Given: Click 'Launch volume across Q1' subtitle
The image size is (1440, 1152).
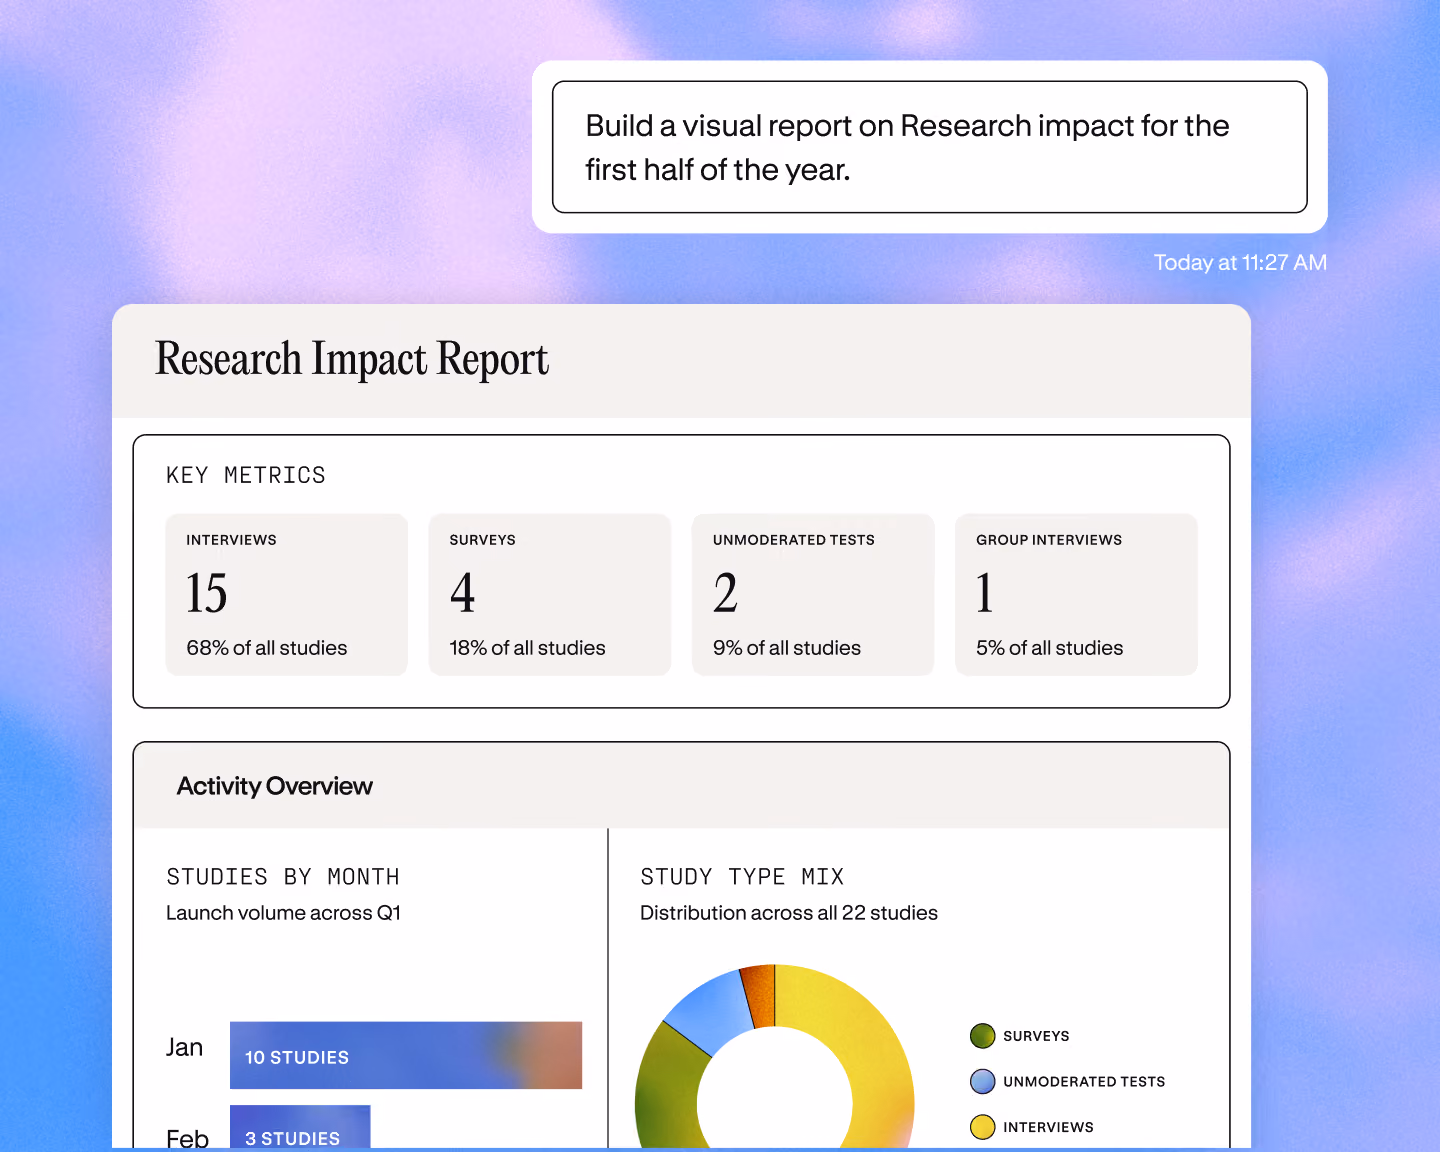Looking at the screenshot, I should click(283, 913).
